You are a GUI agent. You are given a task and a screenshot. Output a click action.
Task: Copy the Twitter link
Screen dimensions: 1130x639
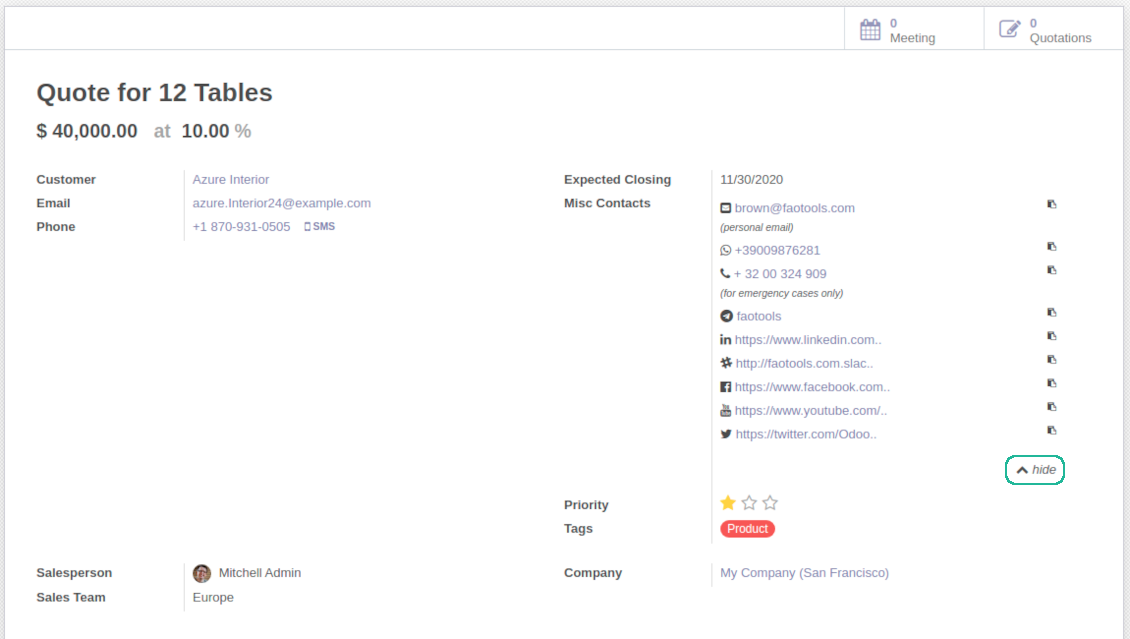(x=1051, y=430)
